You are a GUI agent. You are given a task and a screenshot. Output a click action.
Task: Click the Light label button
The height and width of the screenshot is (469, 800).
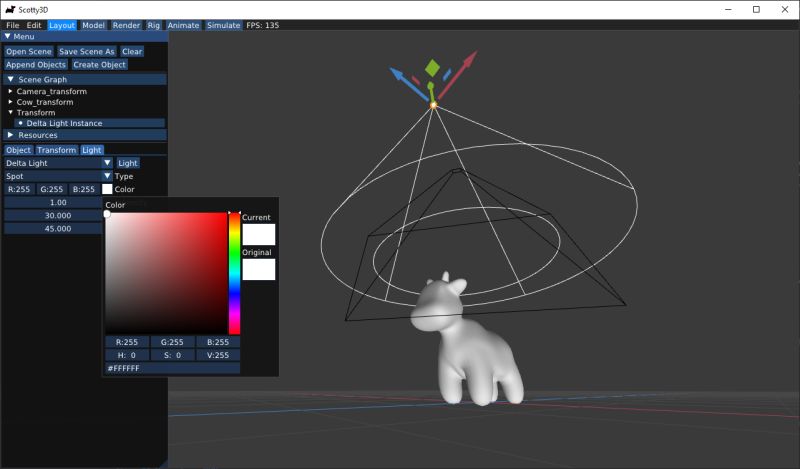(x=128, y=163)
